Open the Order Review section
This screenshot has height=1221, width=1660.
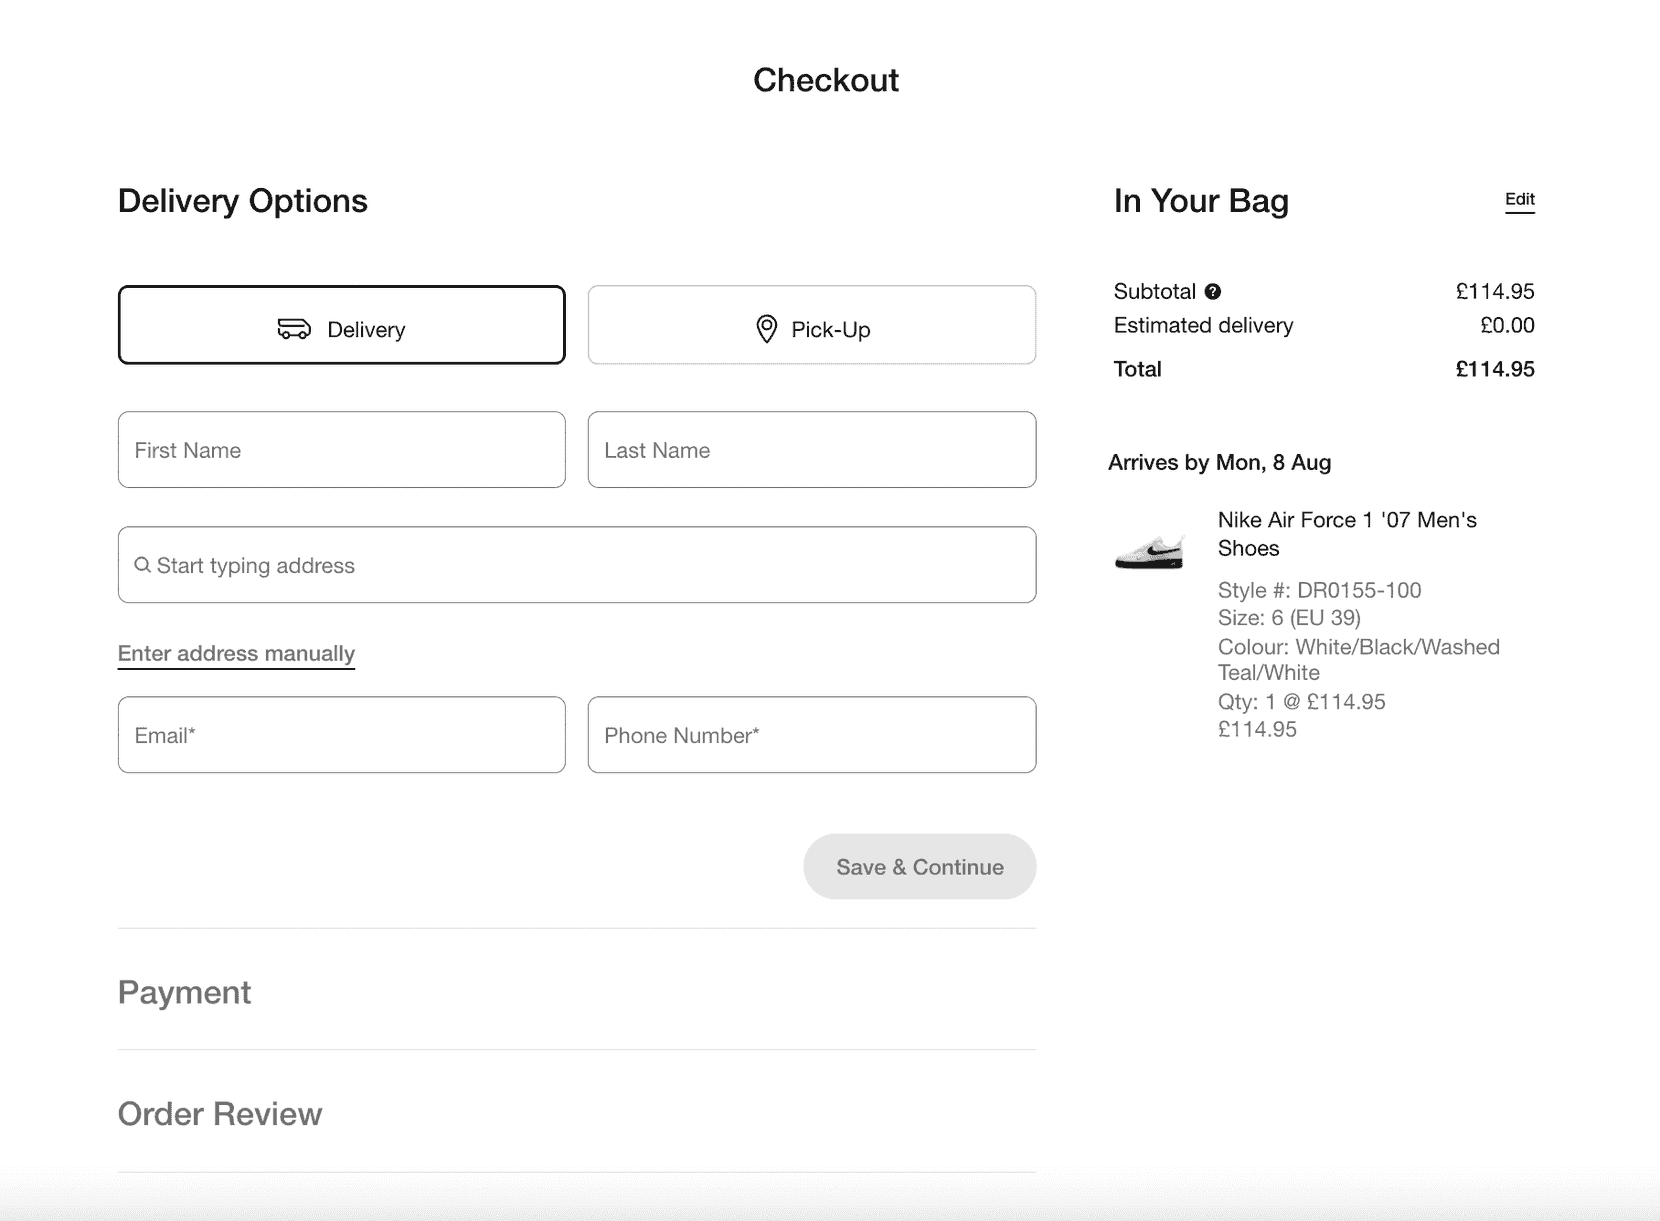pyautogui.click(x=219, y=1113)
